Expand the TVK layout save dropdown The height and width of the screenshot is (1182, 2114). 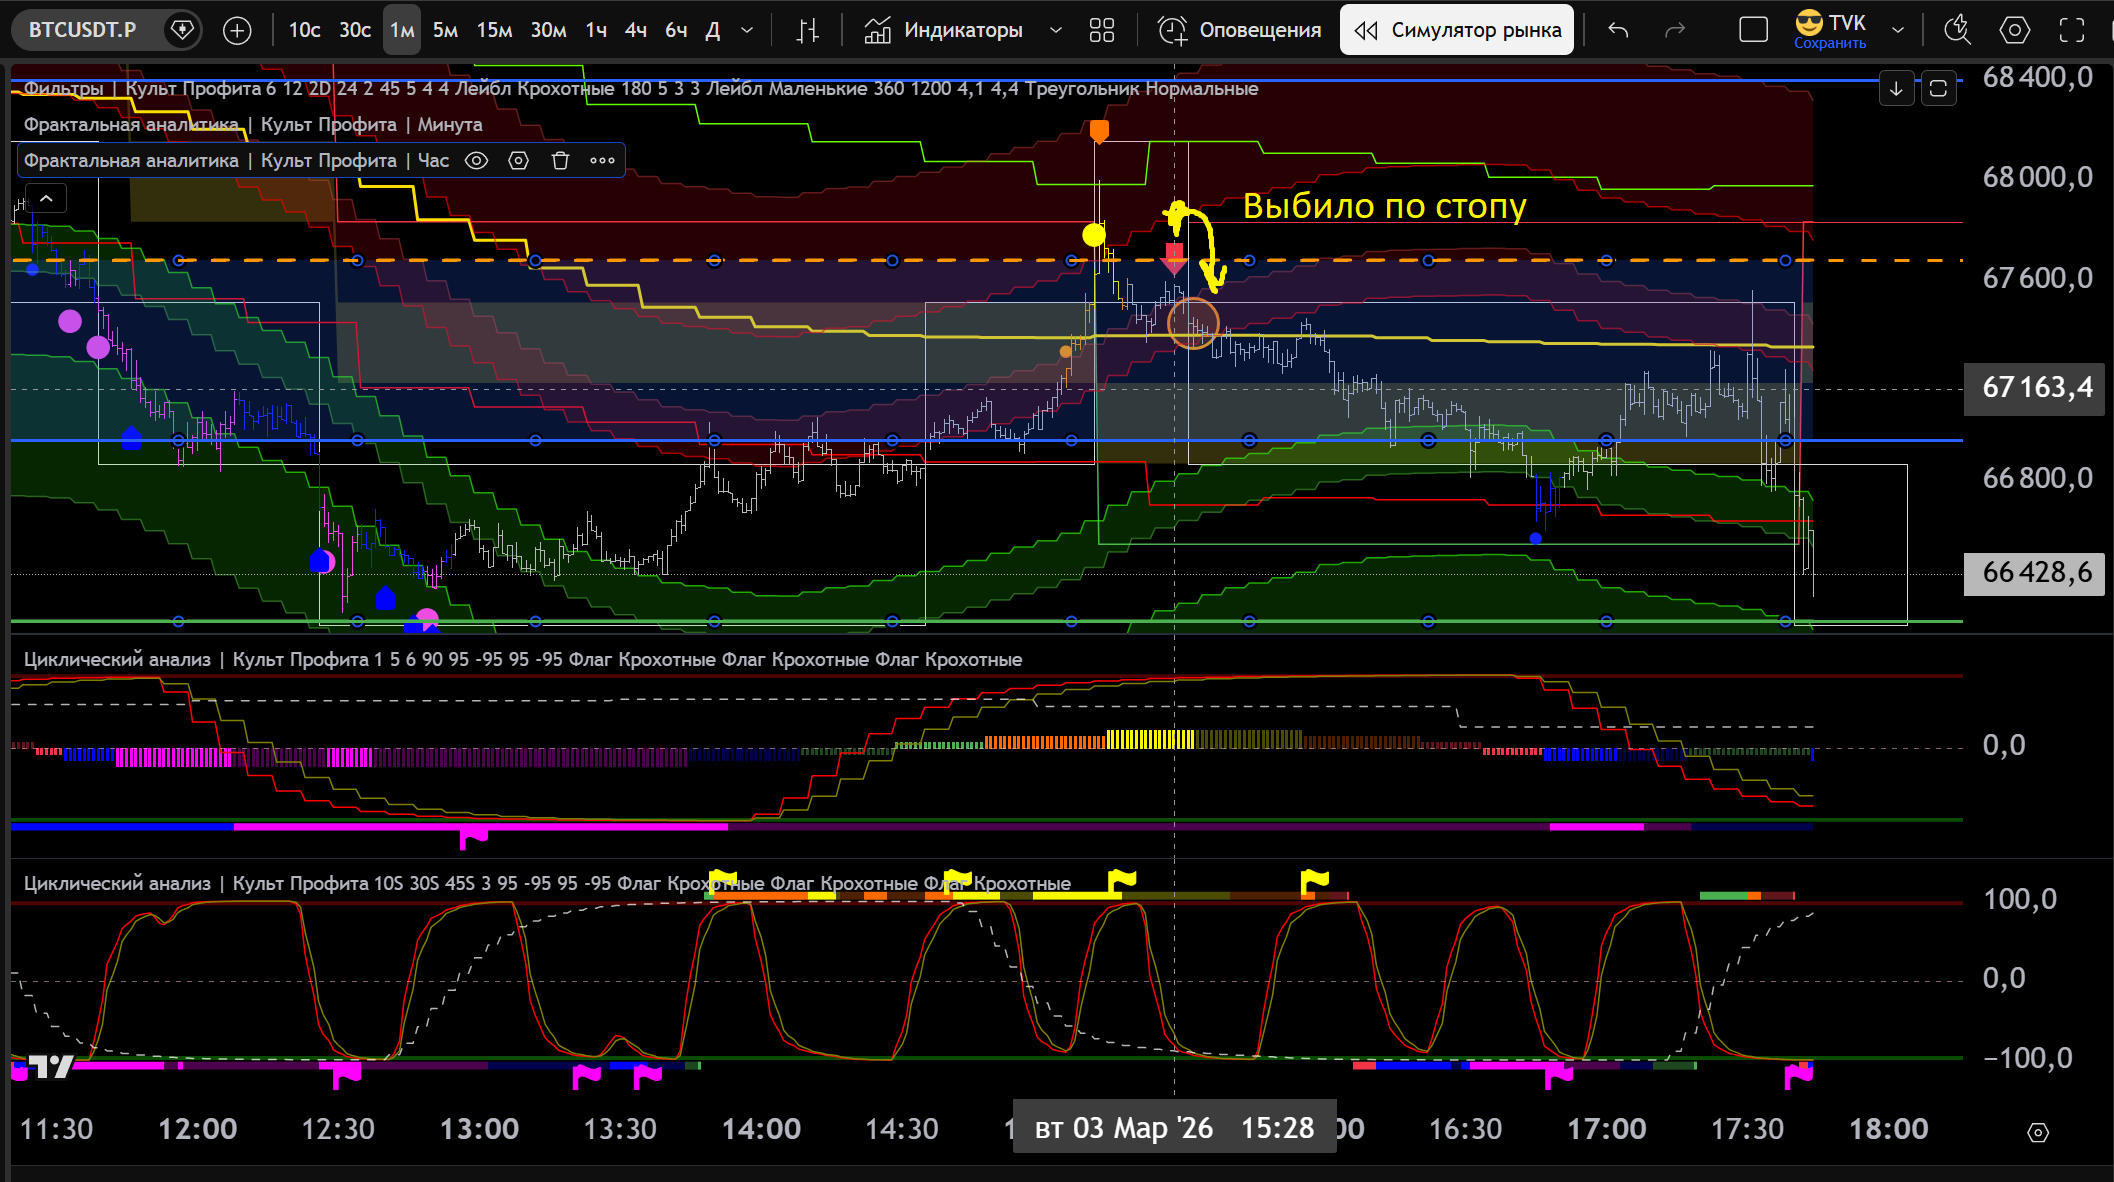tap(1897, 31)
